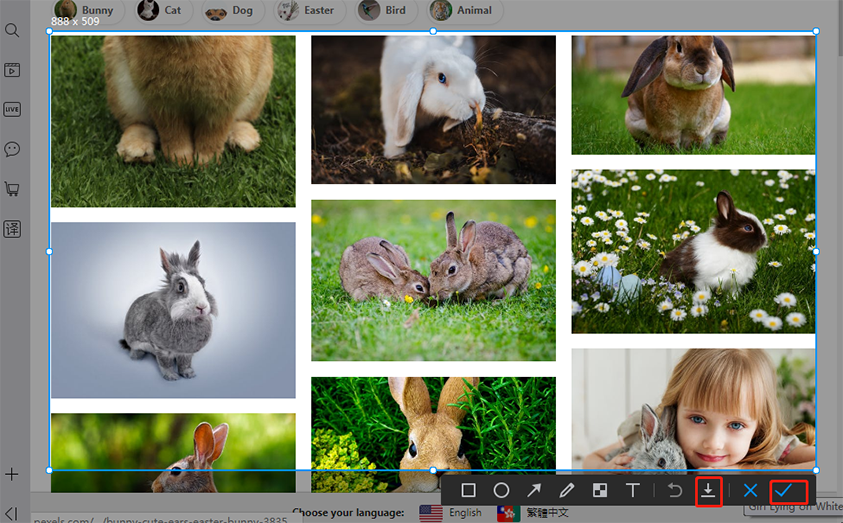Select the Cat category tag
Viewport: 843px width, 523px height.
click(x=161, y=11)
